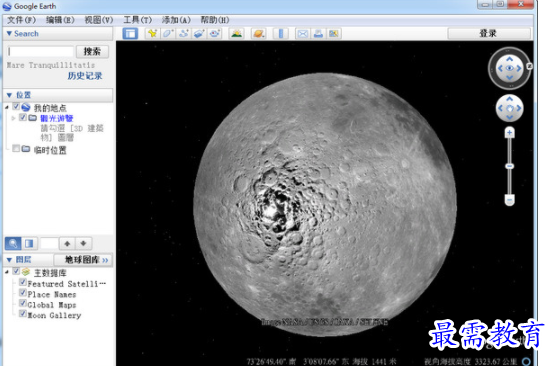Move selected place down with down arrow
Image resolution: width=553 pixels, height=366 pixels.
[x=83, y=243]
